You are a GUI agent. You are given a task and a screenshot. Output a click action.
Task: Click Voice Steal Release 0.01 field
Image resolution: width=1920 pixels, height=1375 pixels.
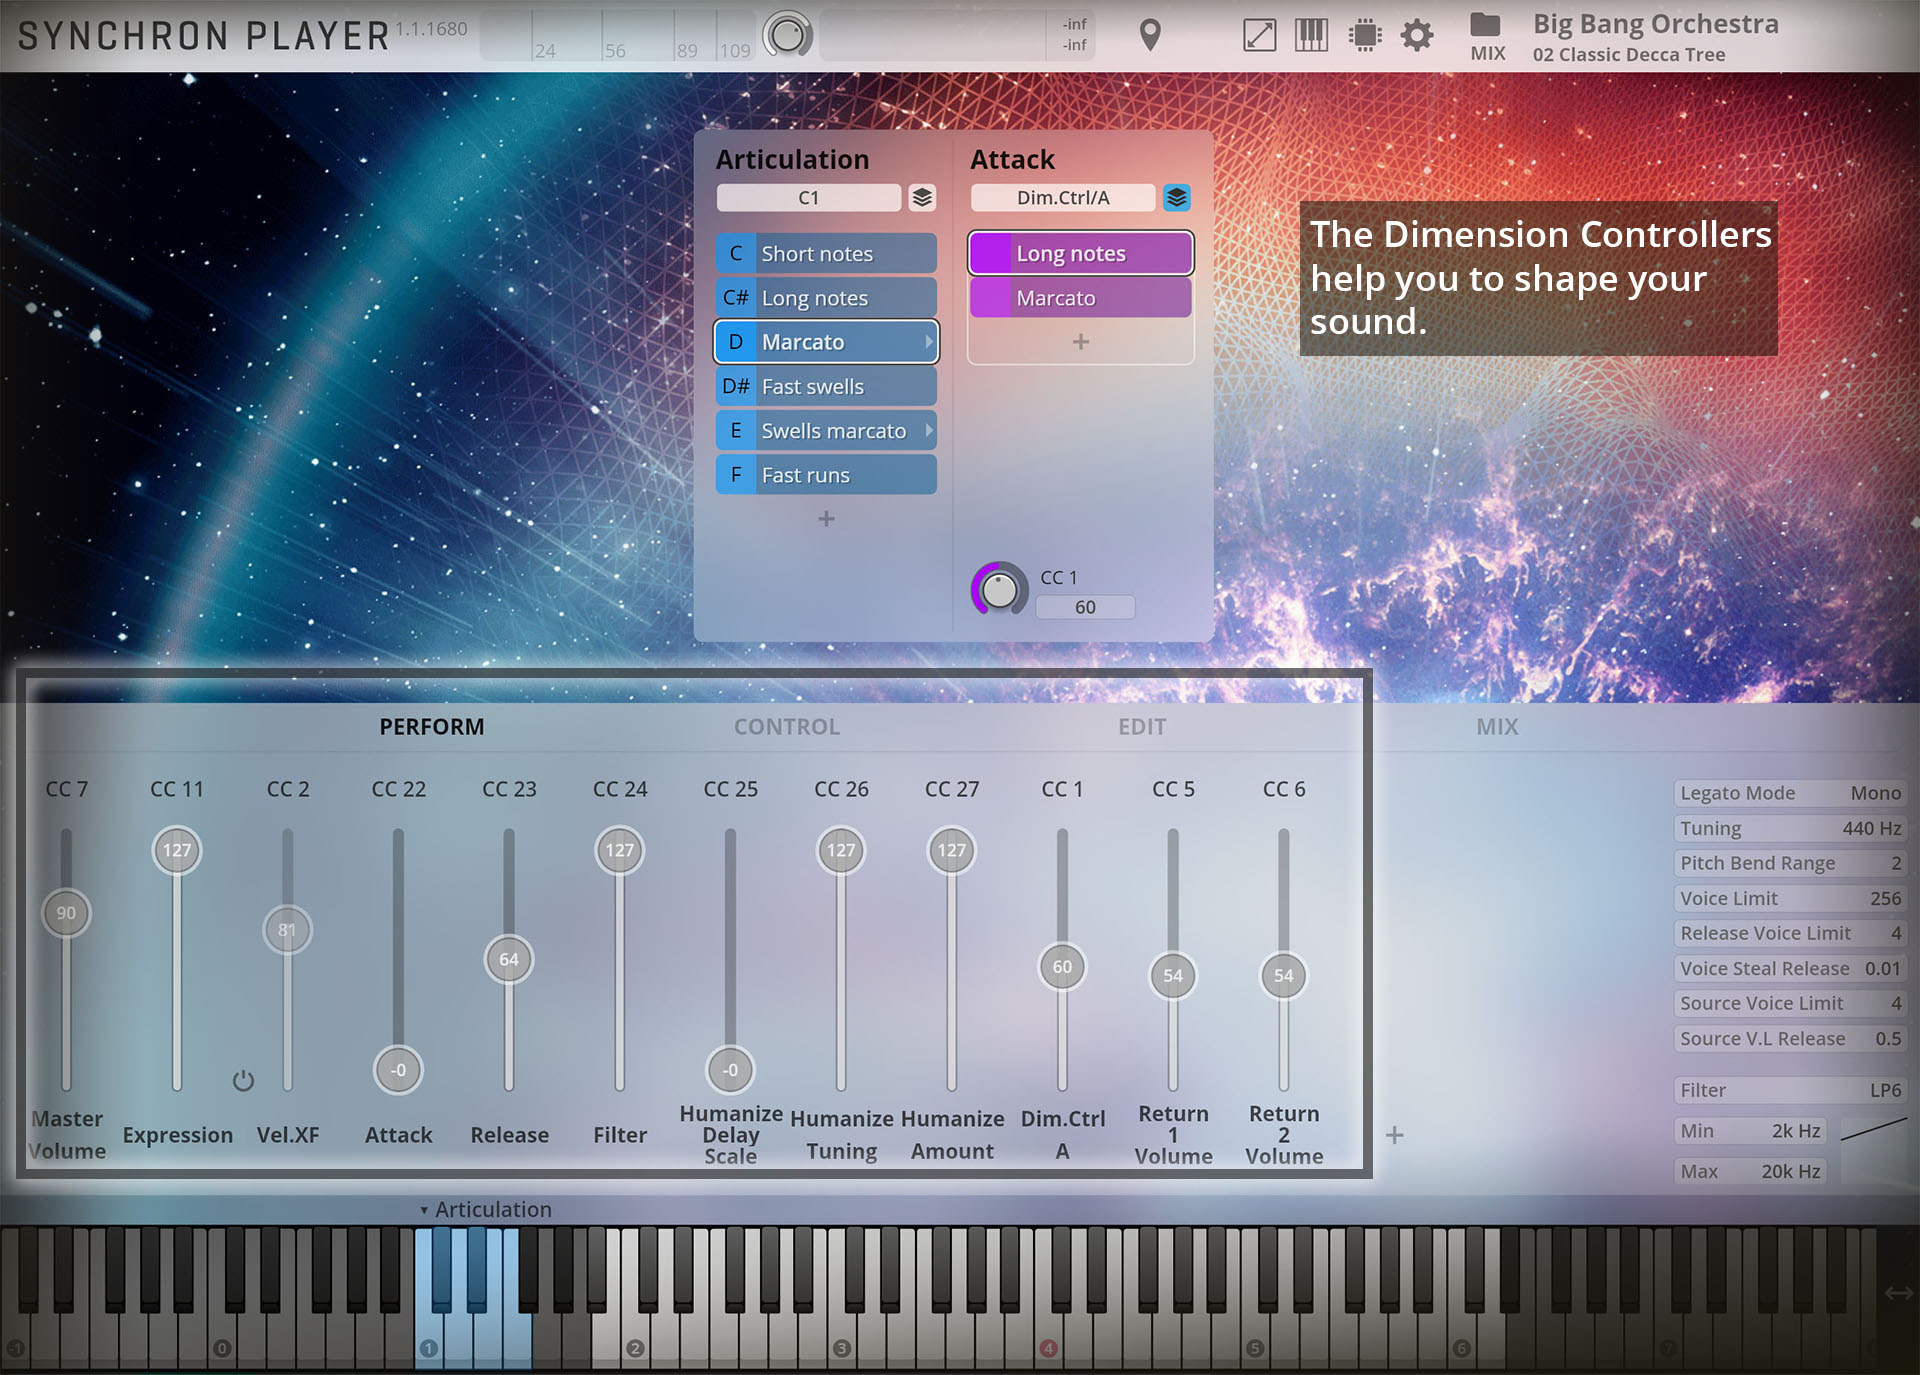point(1790,968)
